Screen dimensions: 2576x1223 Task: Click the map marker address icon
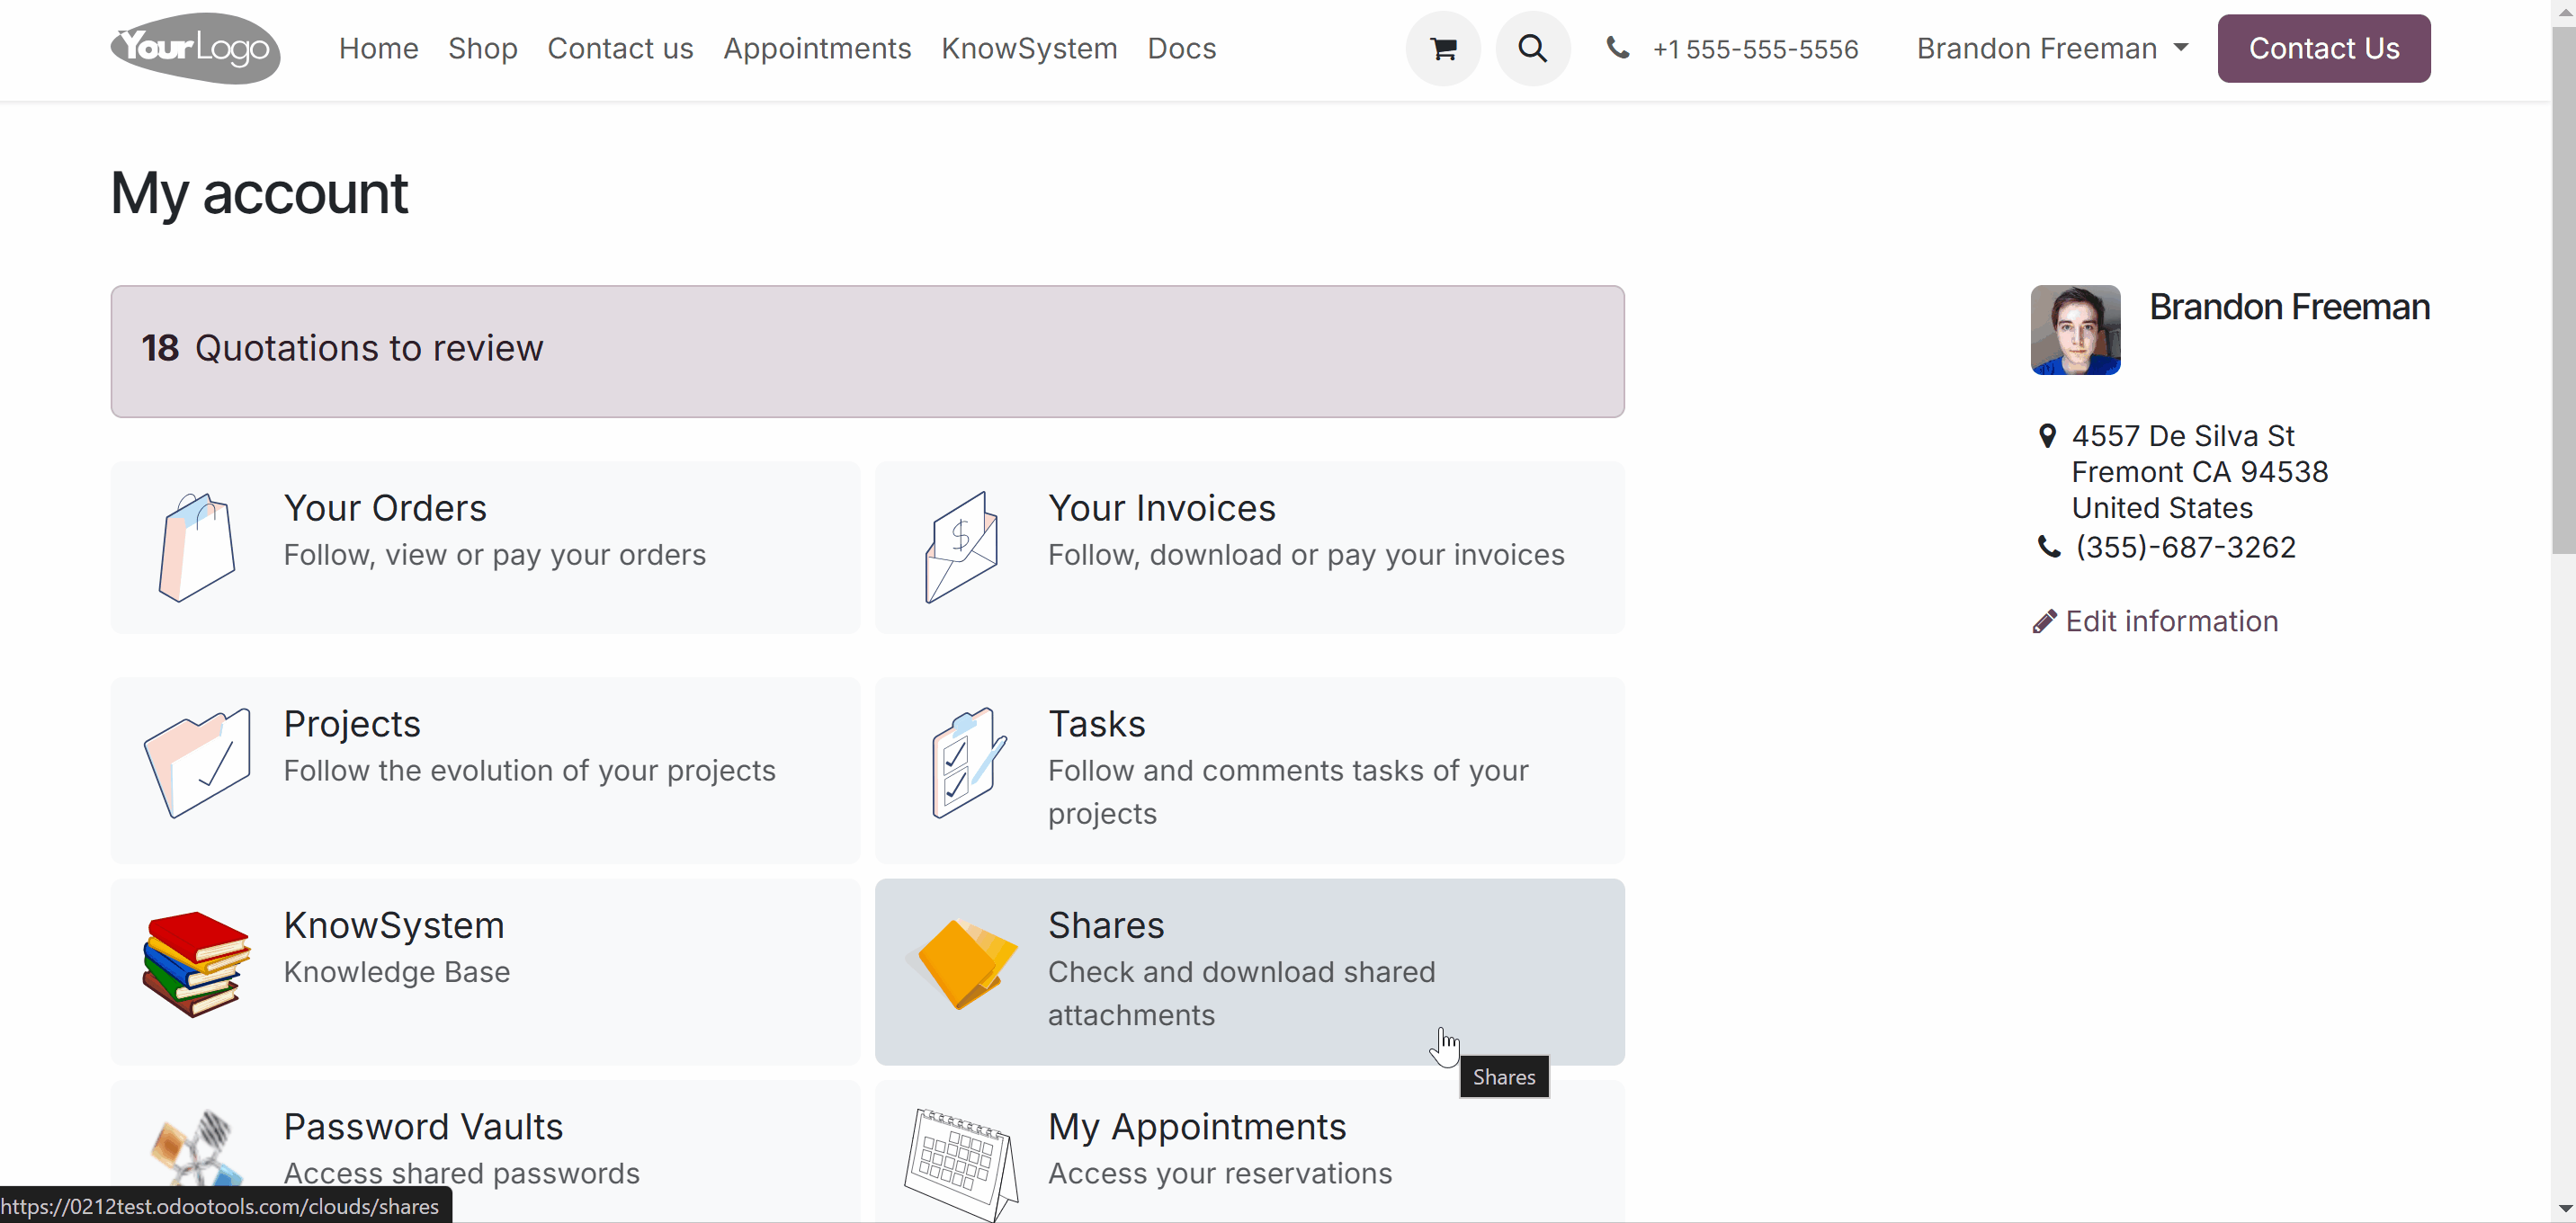(x=2047, y=436)
